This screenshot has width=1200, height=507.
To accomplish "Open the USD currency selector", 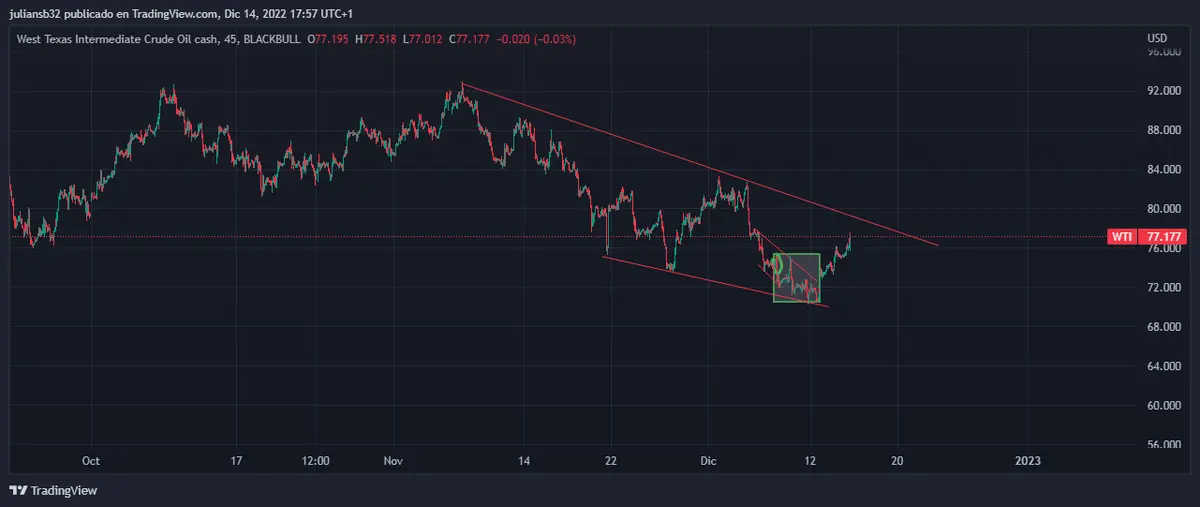I will [1157, 38].
